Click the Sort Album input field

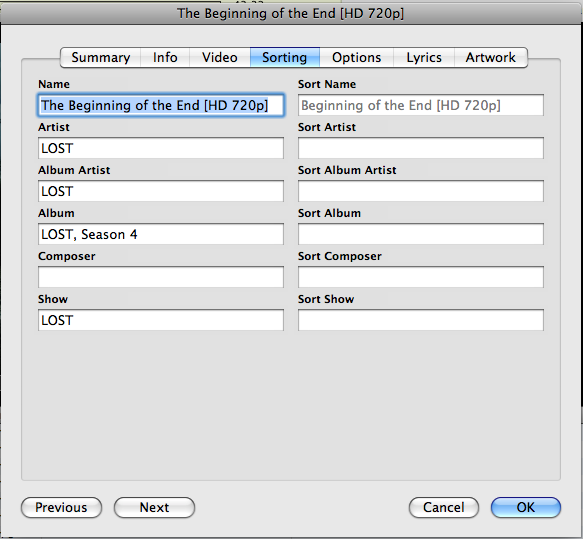point(421,234)
